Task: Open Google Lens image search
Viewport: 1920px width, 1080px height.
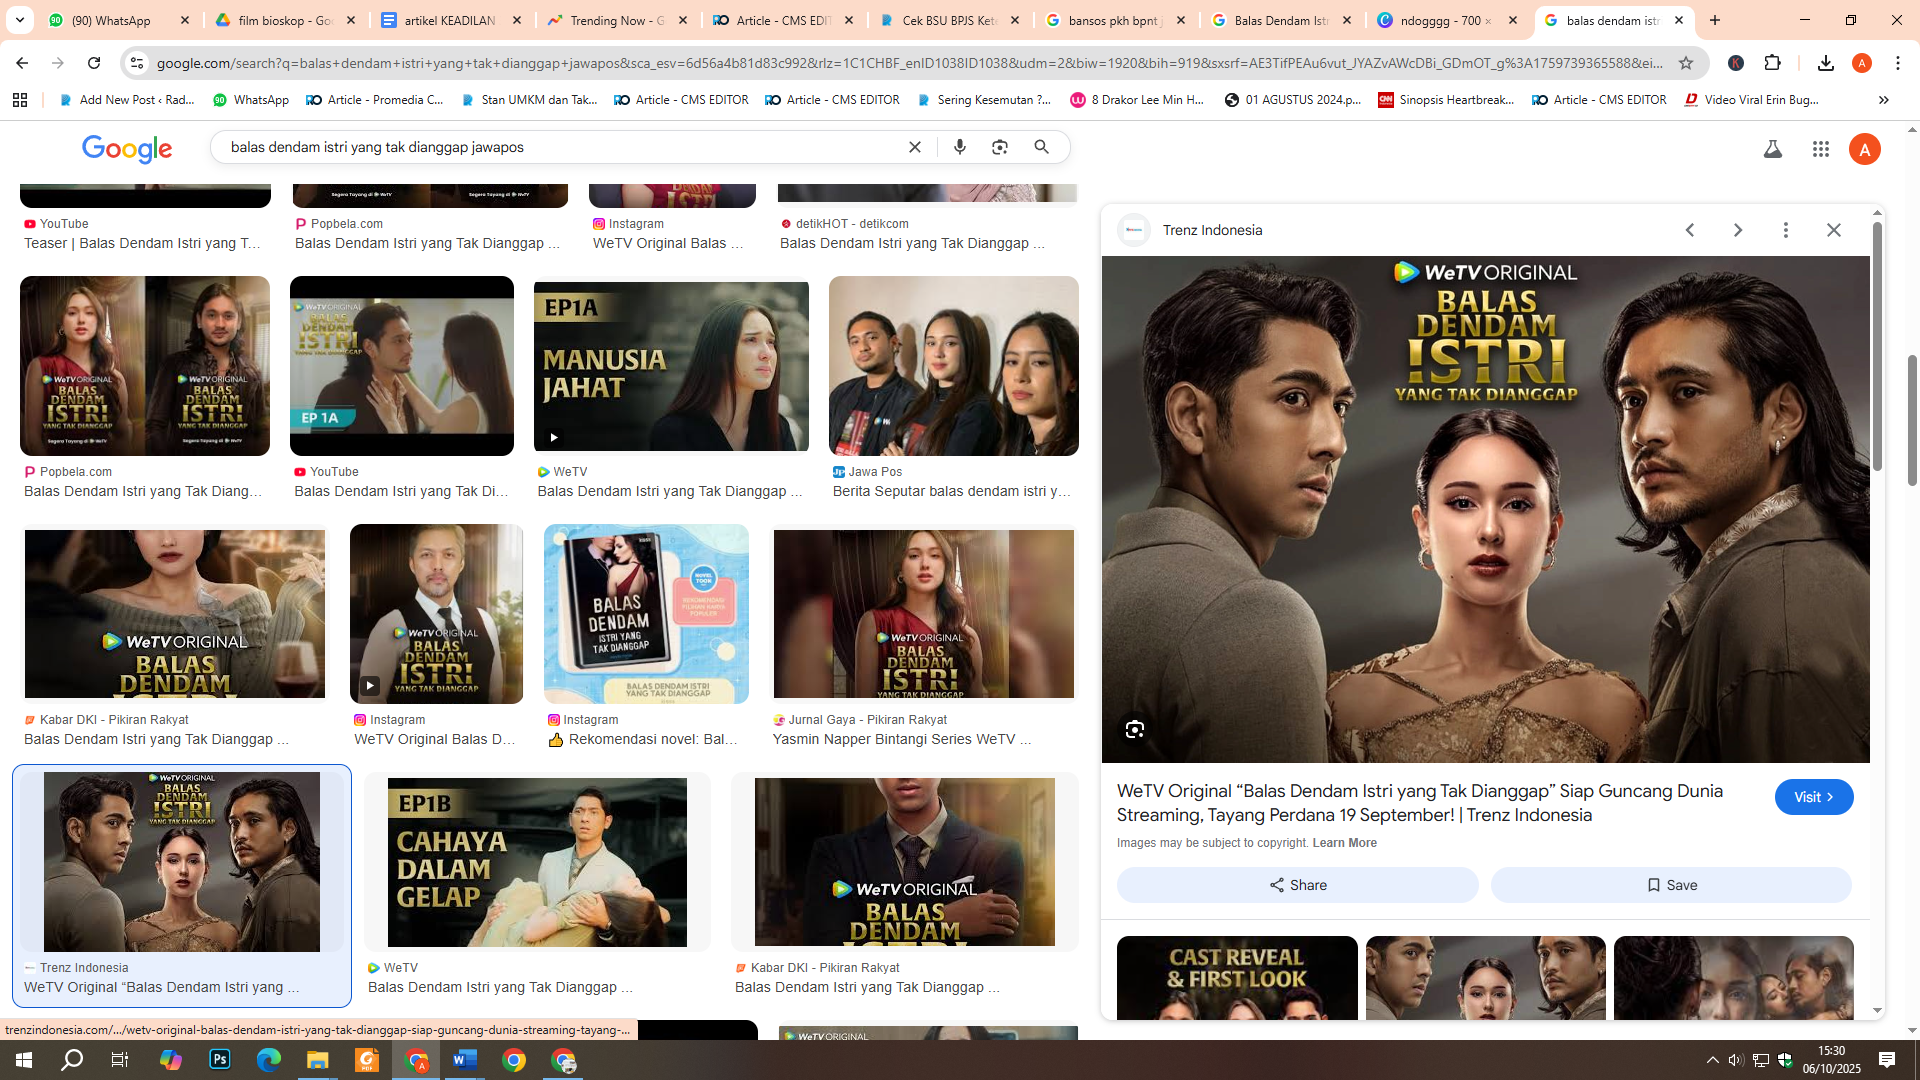Action: tap(1000, 147)
